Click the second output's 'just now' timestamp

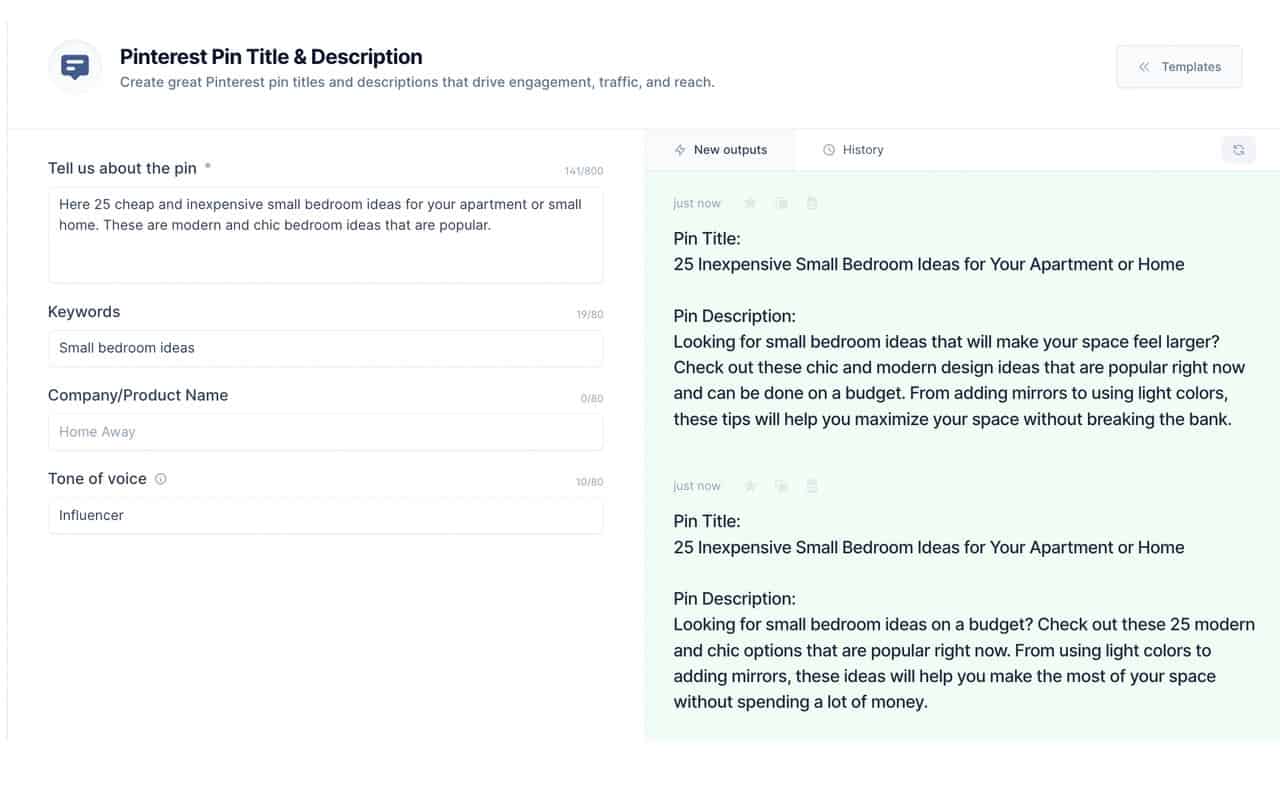697,486
